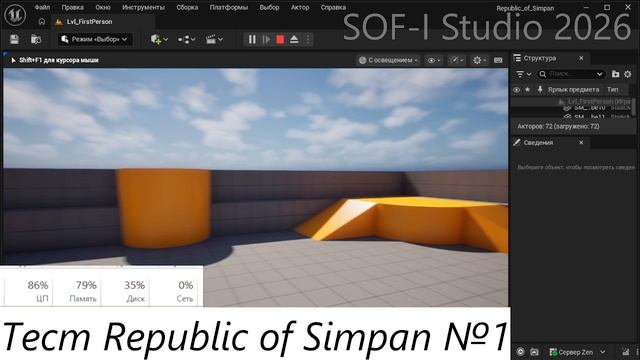Click the Структура panel list icon
The image size is (640, 360).
click(x=517, y=58)
